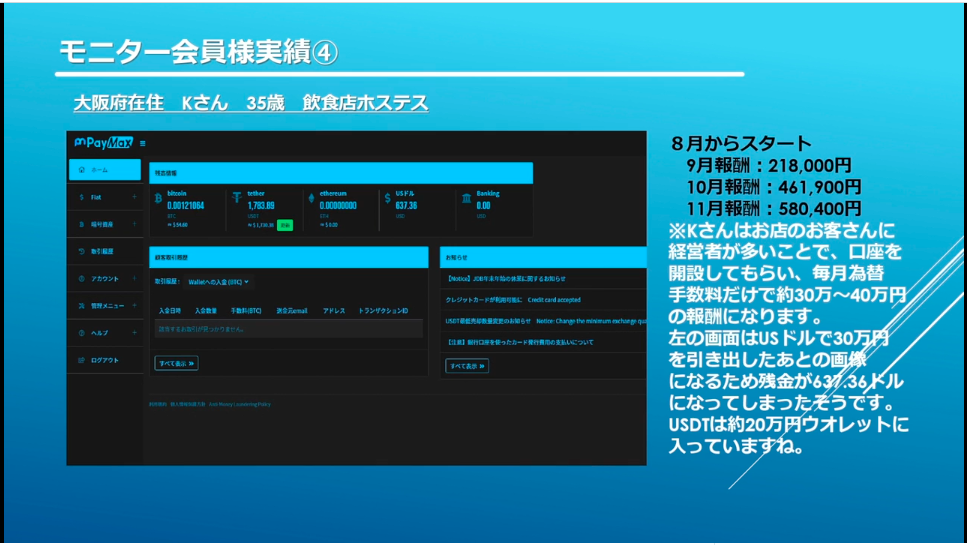Viewport: 967px width, 545px height.
Task: Expand the ヘルプ menu plus sign
Action: tap(134, 333)
